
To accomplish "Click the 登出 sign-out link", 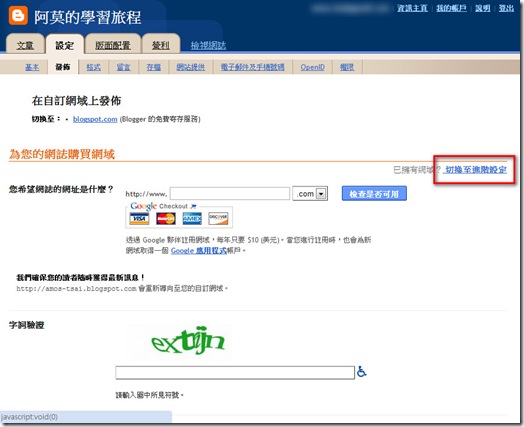I will click(x=506, y=8).
